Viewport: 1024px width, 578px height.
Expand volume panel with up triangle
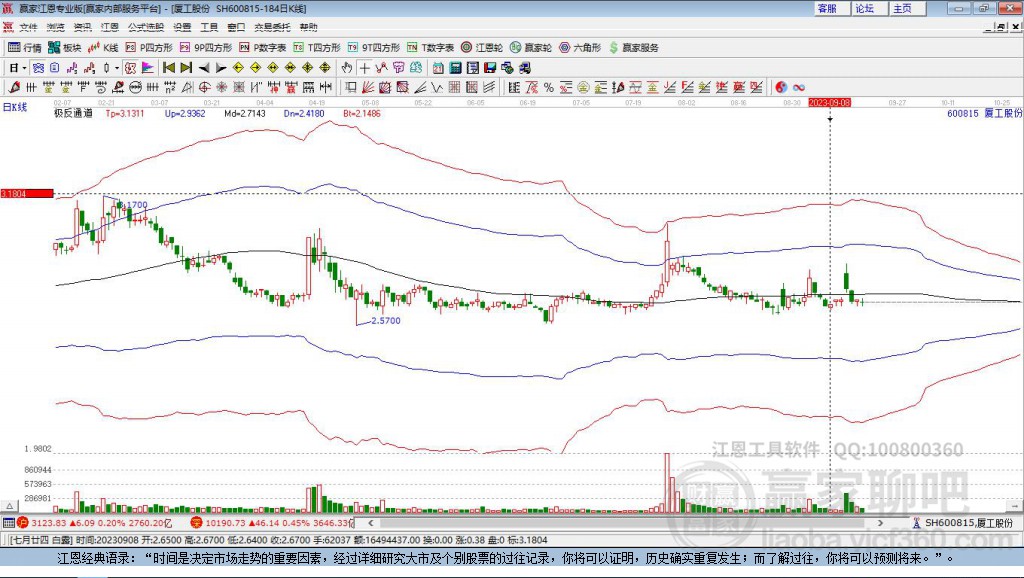[x=9, y=506]
